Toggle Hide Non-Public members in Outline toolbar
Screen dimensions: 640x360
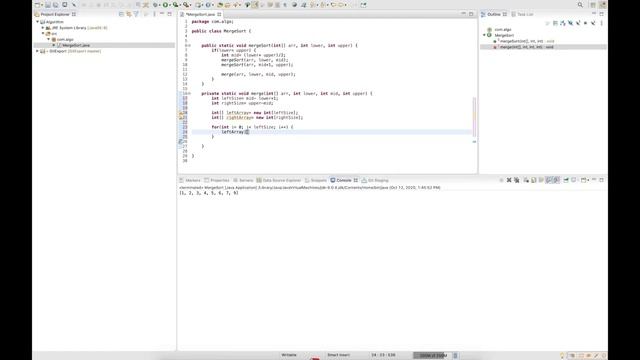coord(585,23)
